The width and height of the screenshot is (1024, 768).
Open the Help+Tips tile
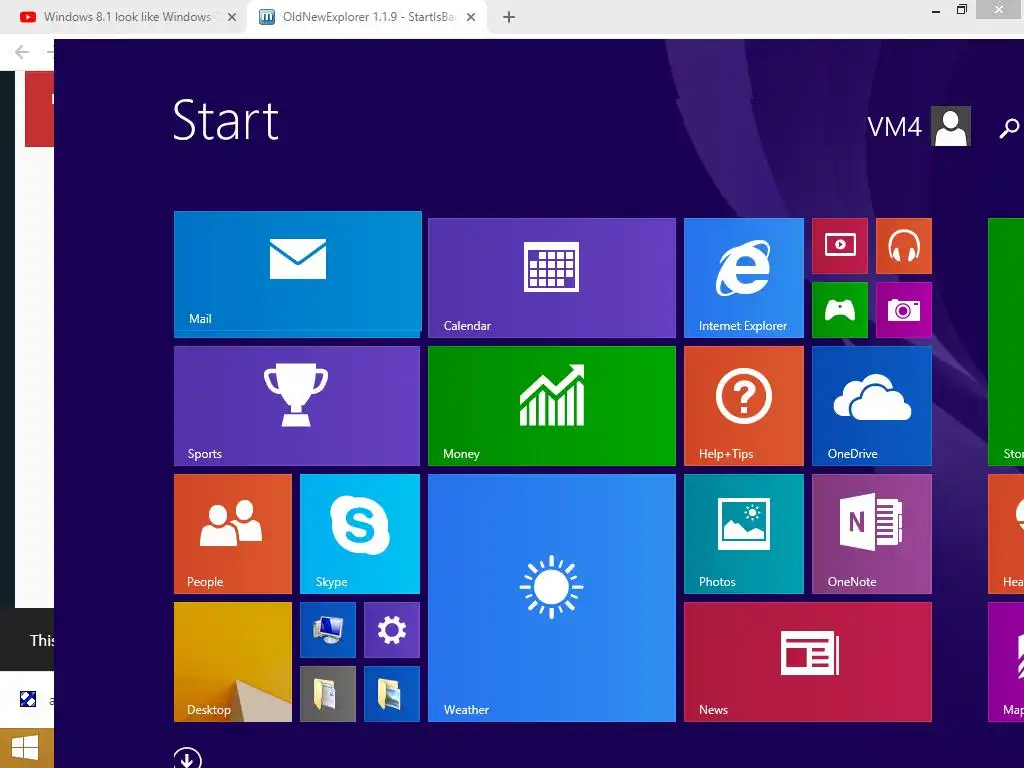pos(744,406)
